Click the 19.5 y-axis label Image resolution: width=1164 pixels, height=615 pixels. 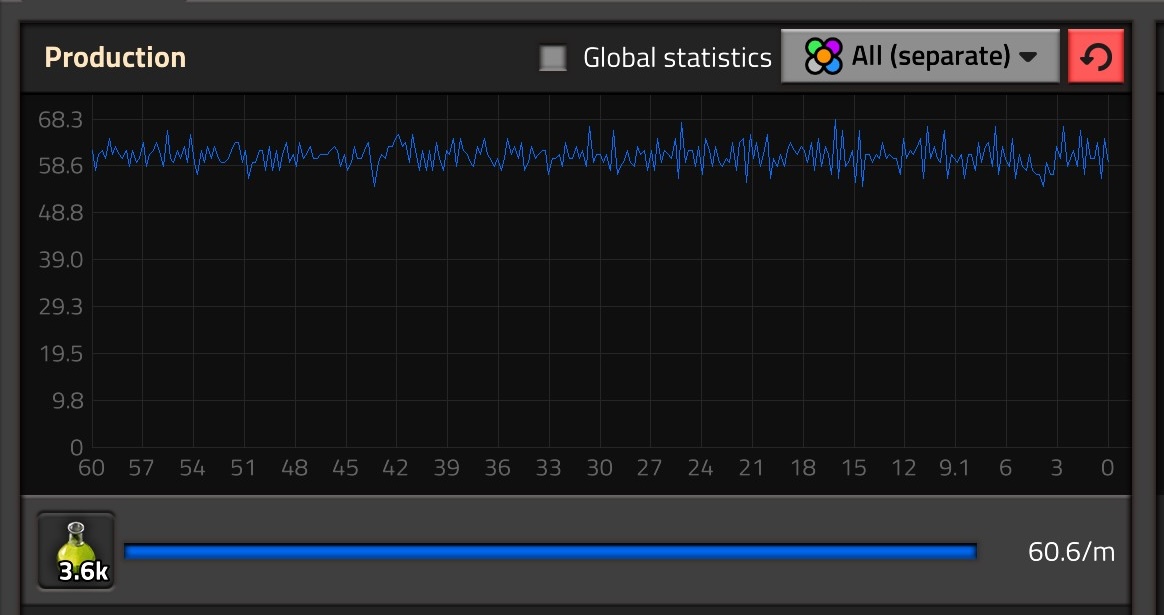click(61, 354)
